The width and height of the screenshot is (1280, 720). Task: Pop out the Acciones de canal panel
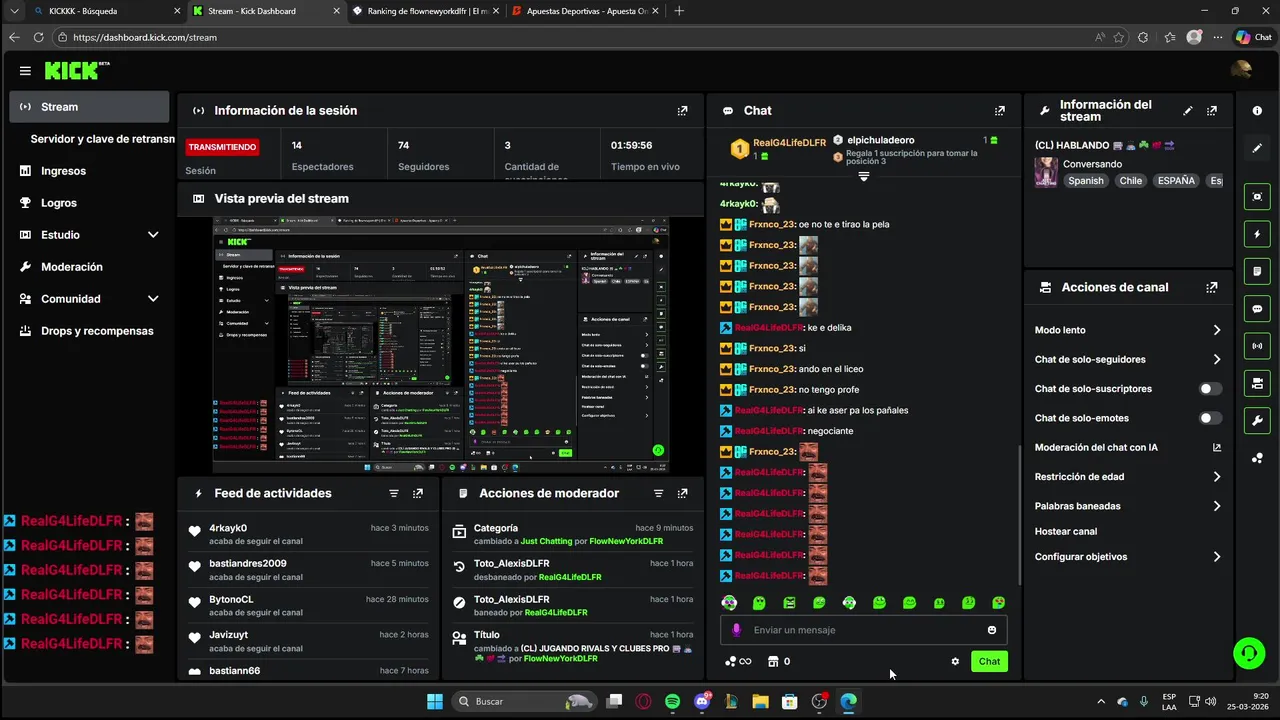pos(1212,287)
